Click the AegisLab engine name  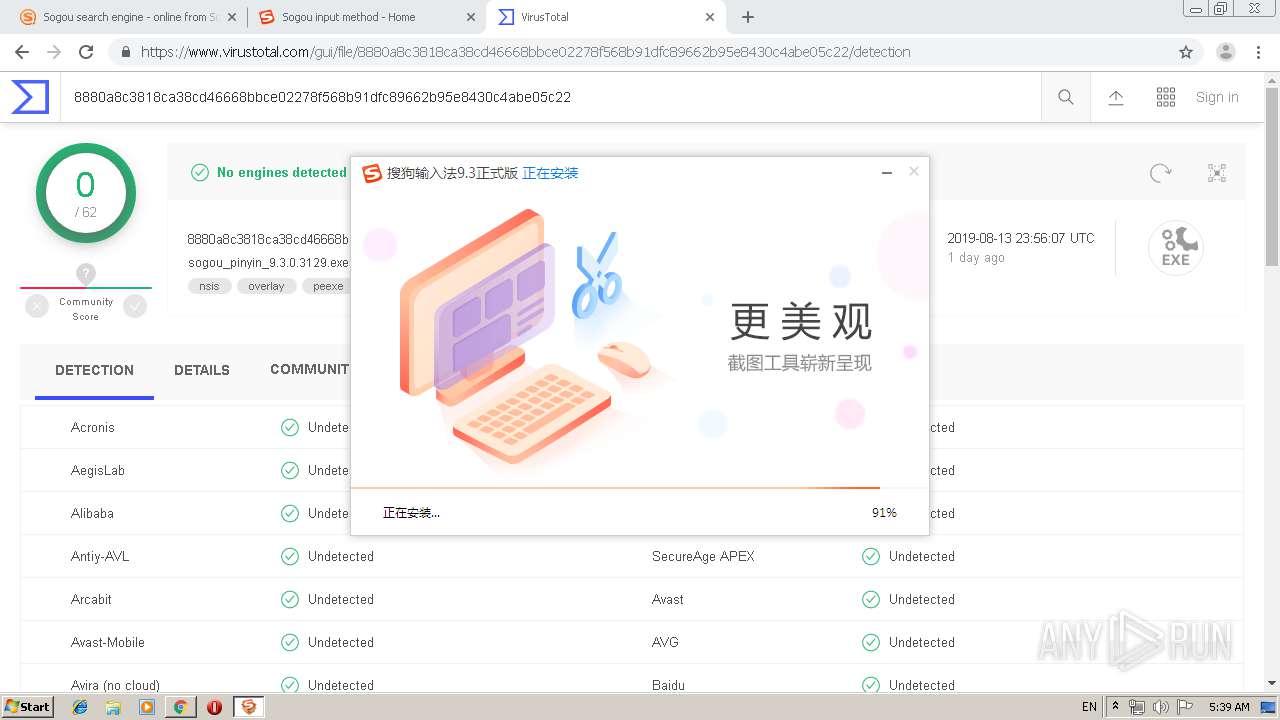pos(98,470)
